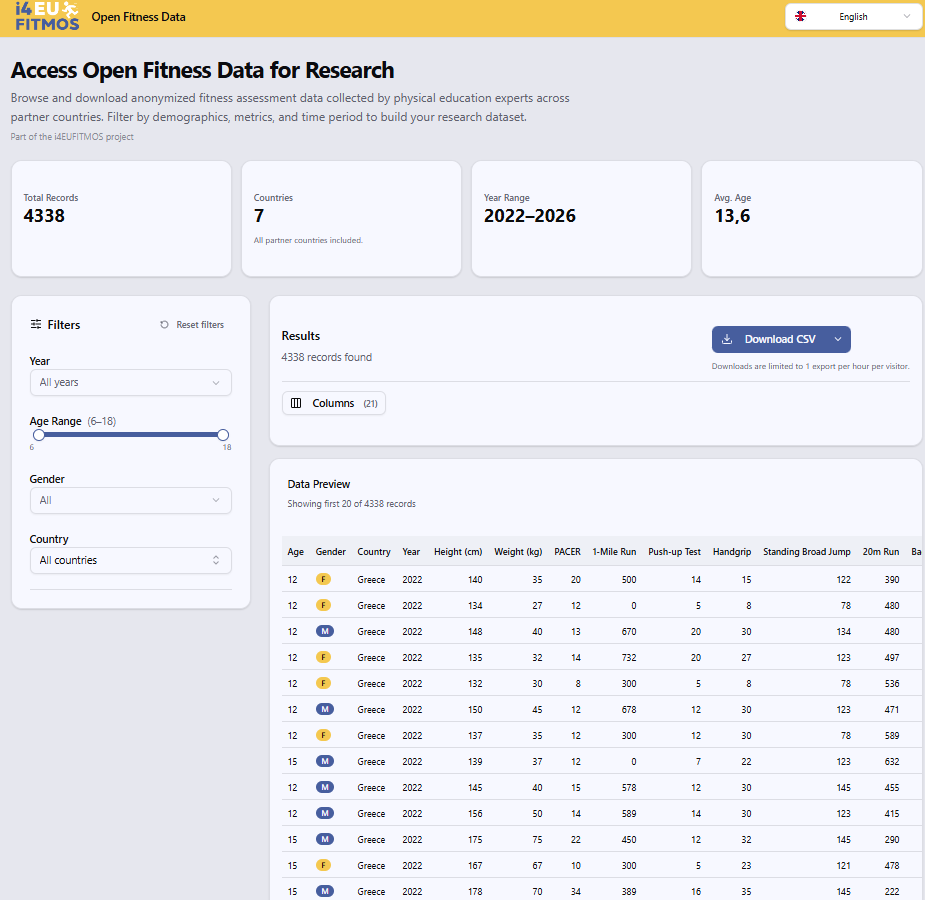
Task: Click the M gender badge in height 156 row
Action: pyautogui.click(x=325, y=813)
